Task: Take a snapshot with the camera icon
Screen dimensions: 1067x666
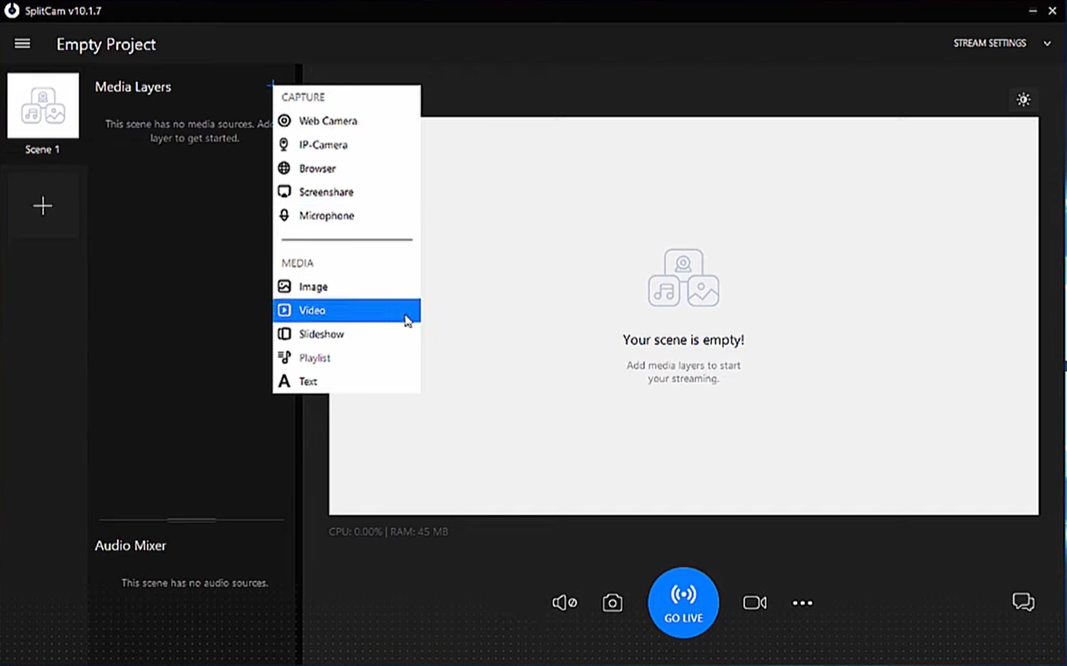Action: click(x=612, y=602)
